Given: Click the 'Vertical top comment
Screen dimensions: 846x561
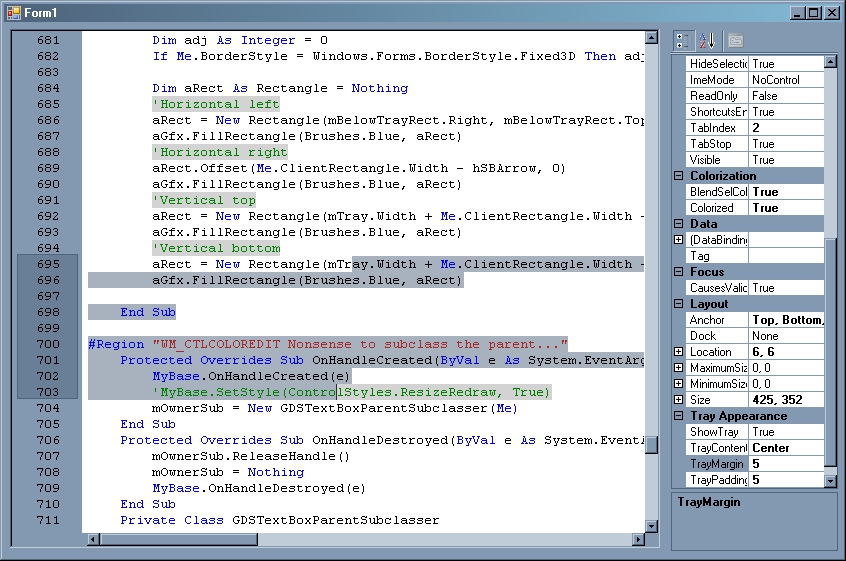Looking at the screenshot, I should [x=204, y=200].
